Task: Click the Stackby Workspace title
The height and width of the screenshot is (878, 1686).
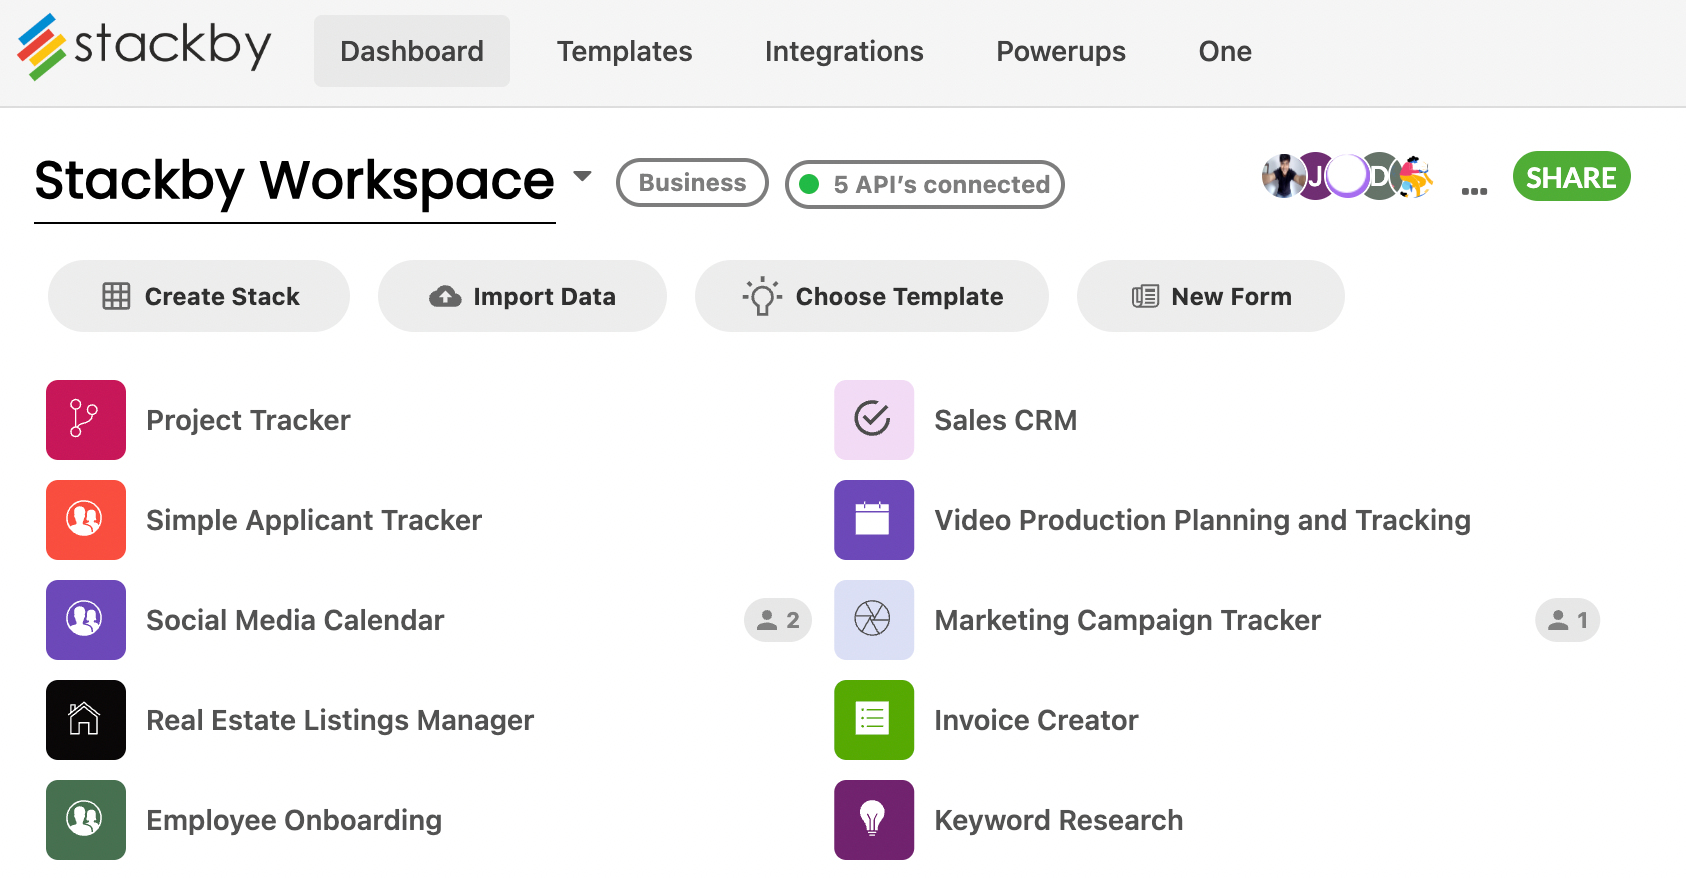Action: [x=295, y=181]
